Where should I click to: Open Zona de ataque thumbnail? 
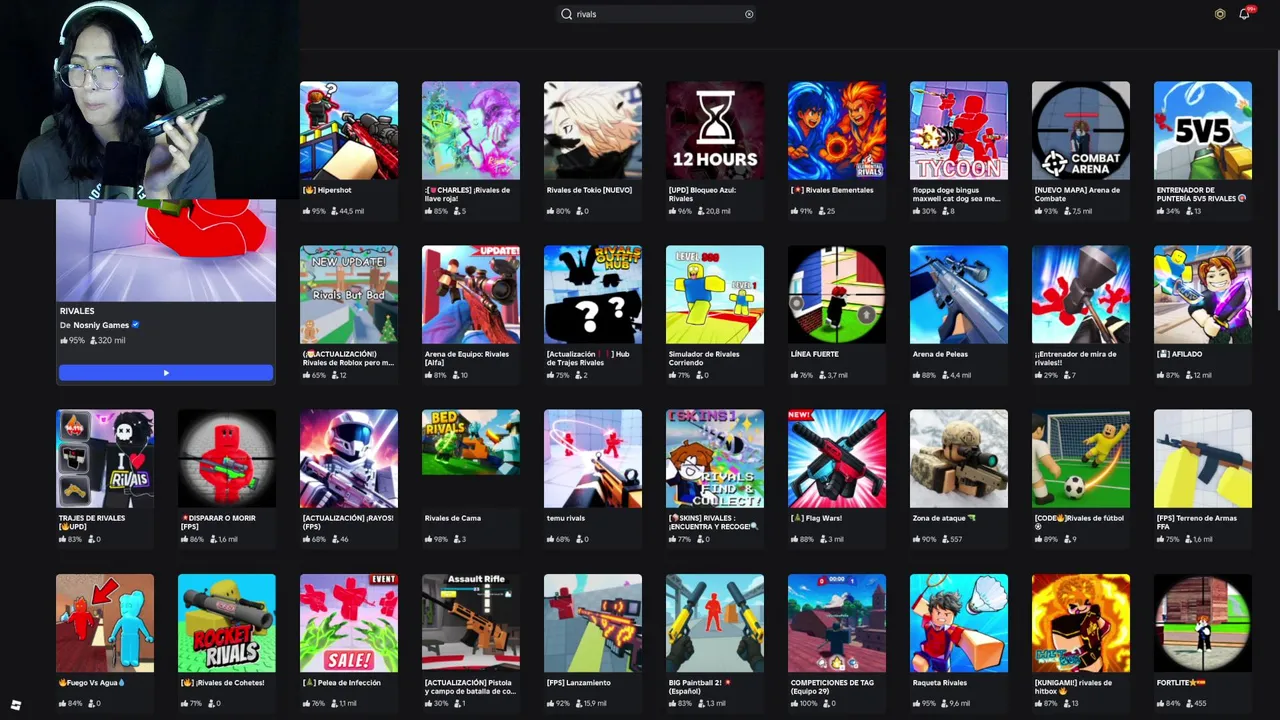(959, 459)
